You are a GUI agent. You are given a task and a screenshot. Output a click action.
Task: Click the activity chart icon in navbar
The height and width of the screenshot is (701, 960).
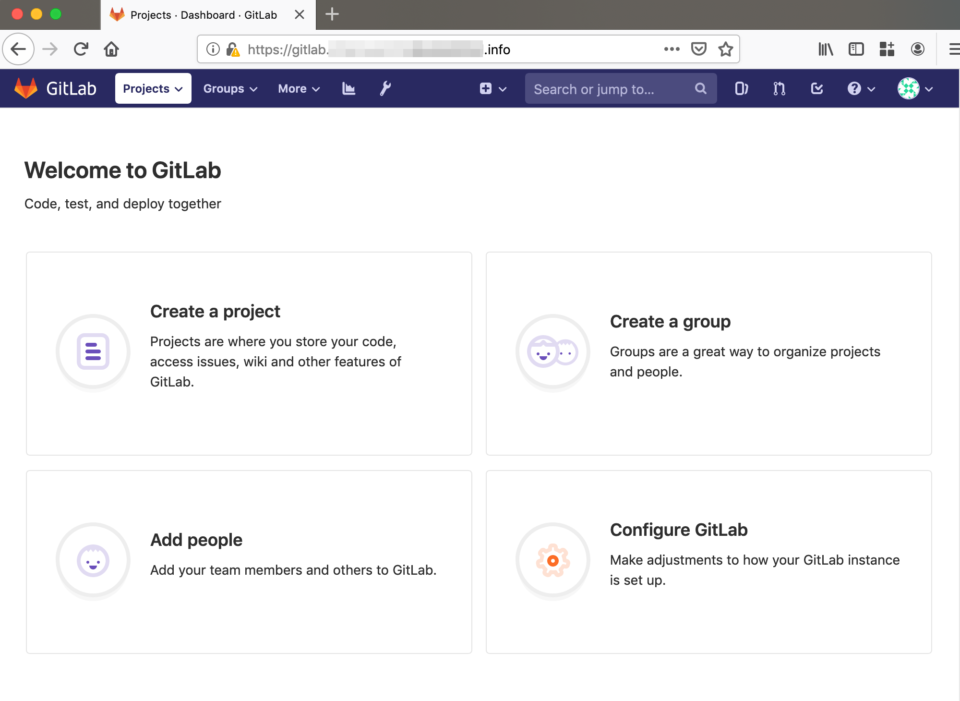coord(348,88)
